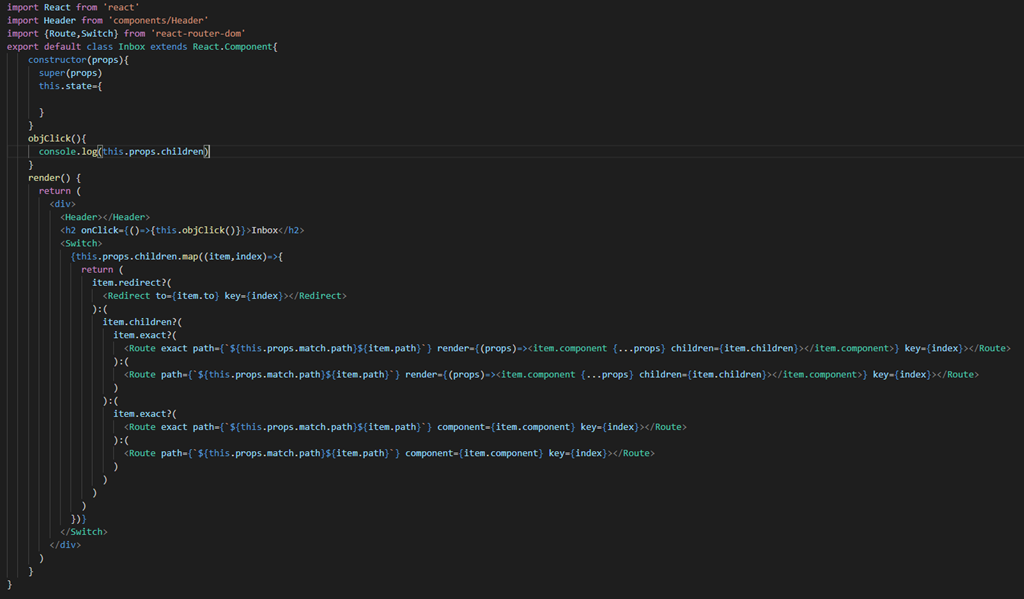The height and width of the screenshot is (599, 1024).
Task: Place cursor on the constructor keyword
Action: click(58, 60)
